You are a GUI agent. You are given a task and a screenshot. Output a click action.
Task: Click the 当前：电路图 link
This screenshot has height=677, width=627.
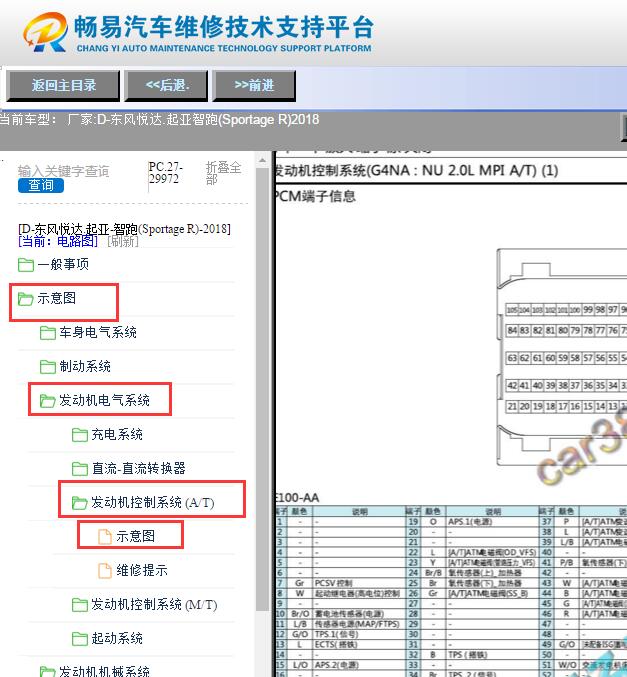tap(58, 241)
